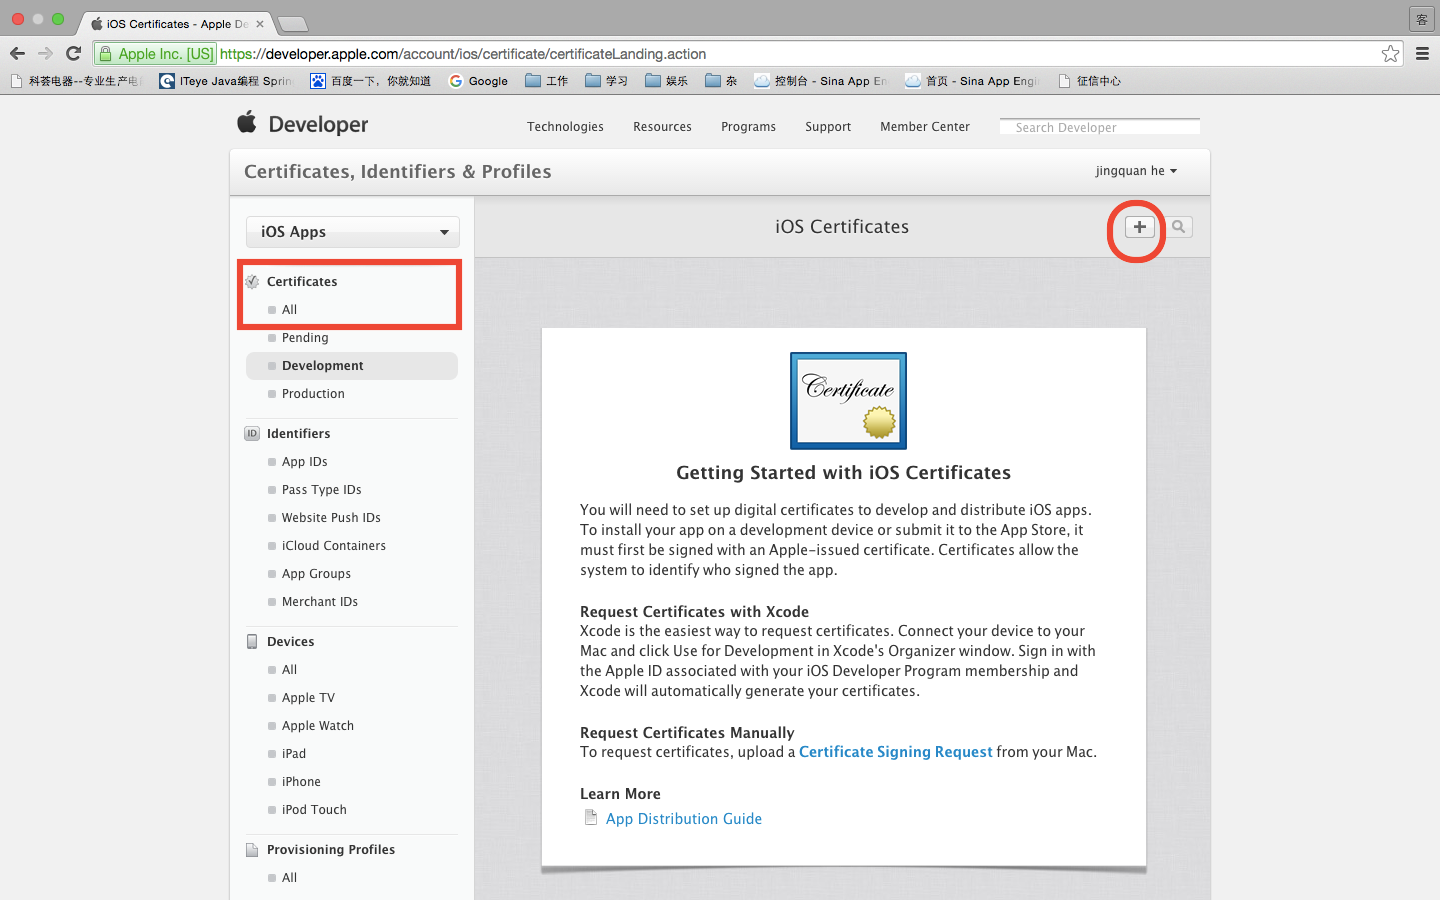This screenshot has width=1440, height=900.
Task: Click the Certificates section heading
Action: click(302, 282)
